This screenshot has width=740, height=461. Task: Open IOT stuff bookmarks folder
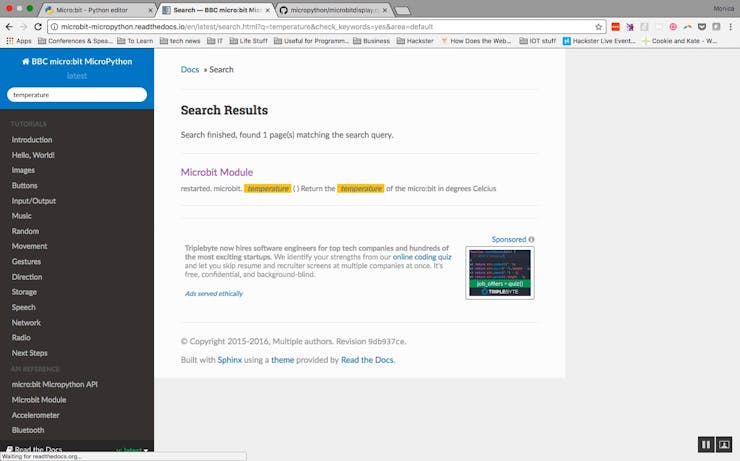pos(538,41)
